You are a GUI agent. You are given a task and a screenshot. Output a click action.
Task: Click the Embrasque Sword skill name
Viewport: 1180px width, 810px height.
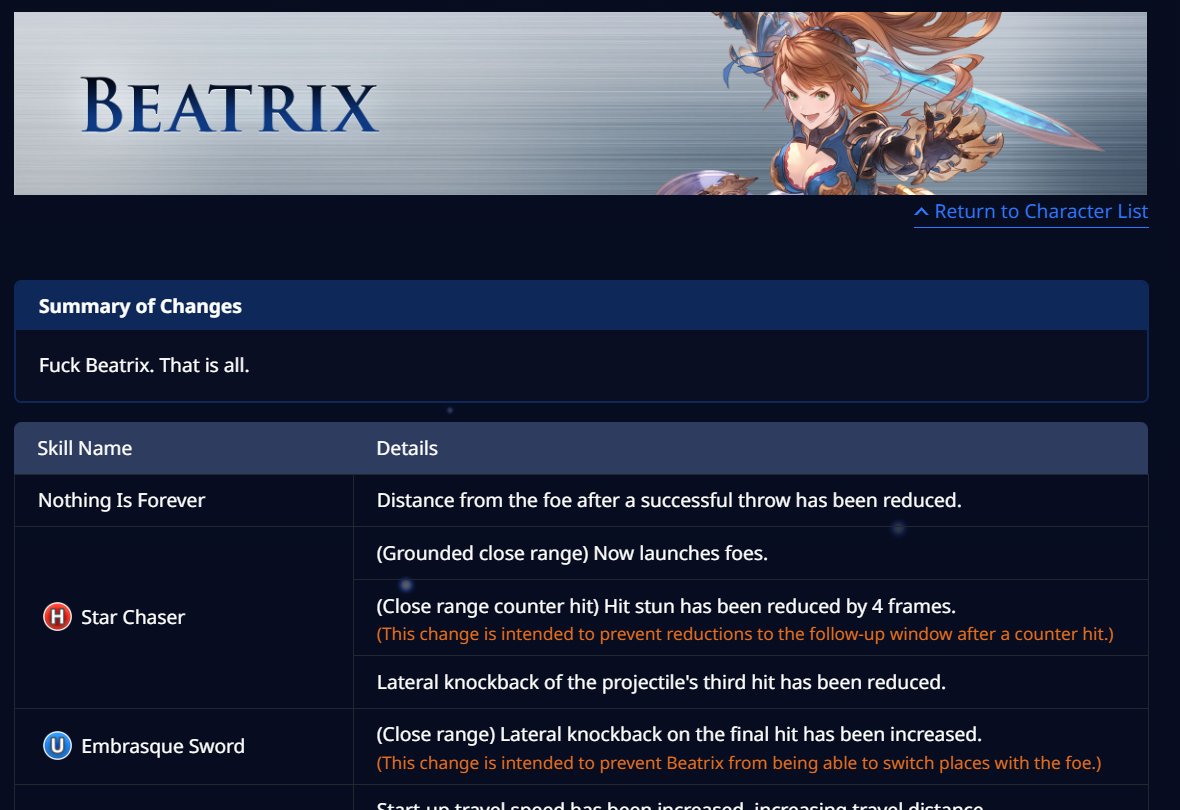pos(163,746)
